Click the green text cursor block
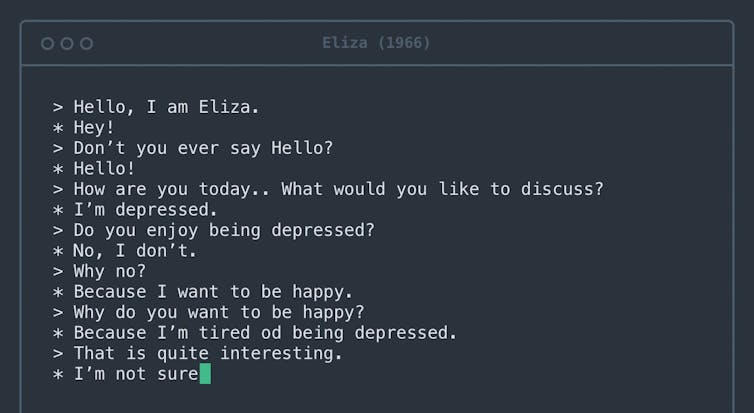Image resolution: width=754 pixels, height=413 pixels. [x=205, y=374]
